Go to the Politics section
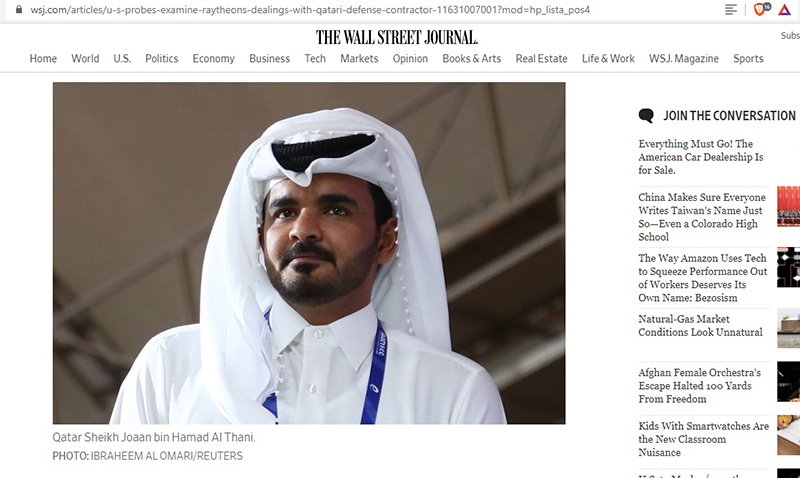 point(162,59)
